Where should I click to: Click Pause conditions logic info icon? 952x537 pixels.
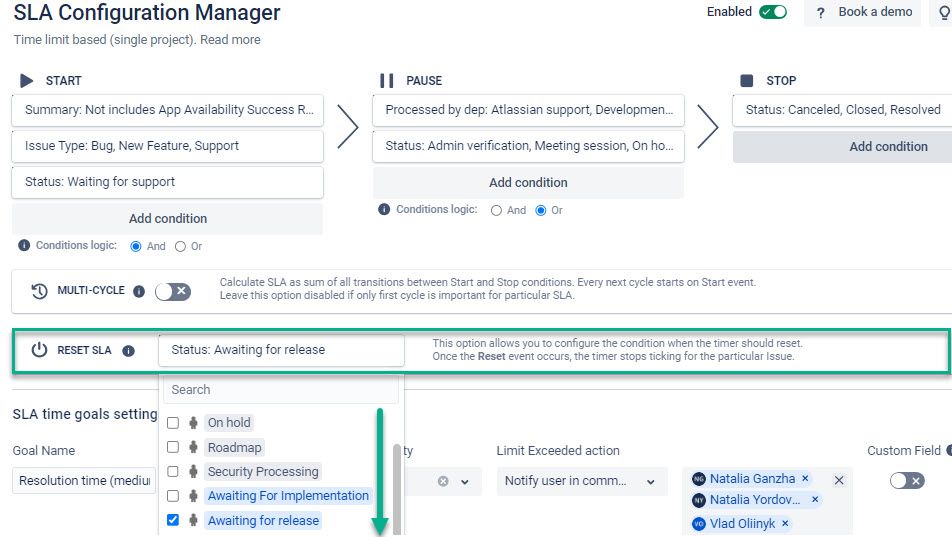(x=384, y=210)
